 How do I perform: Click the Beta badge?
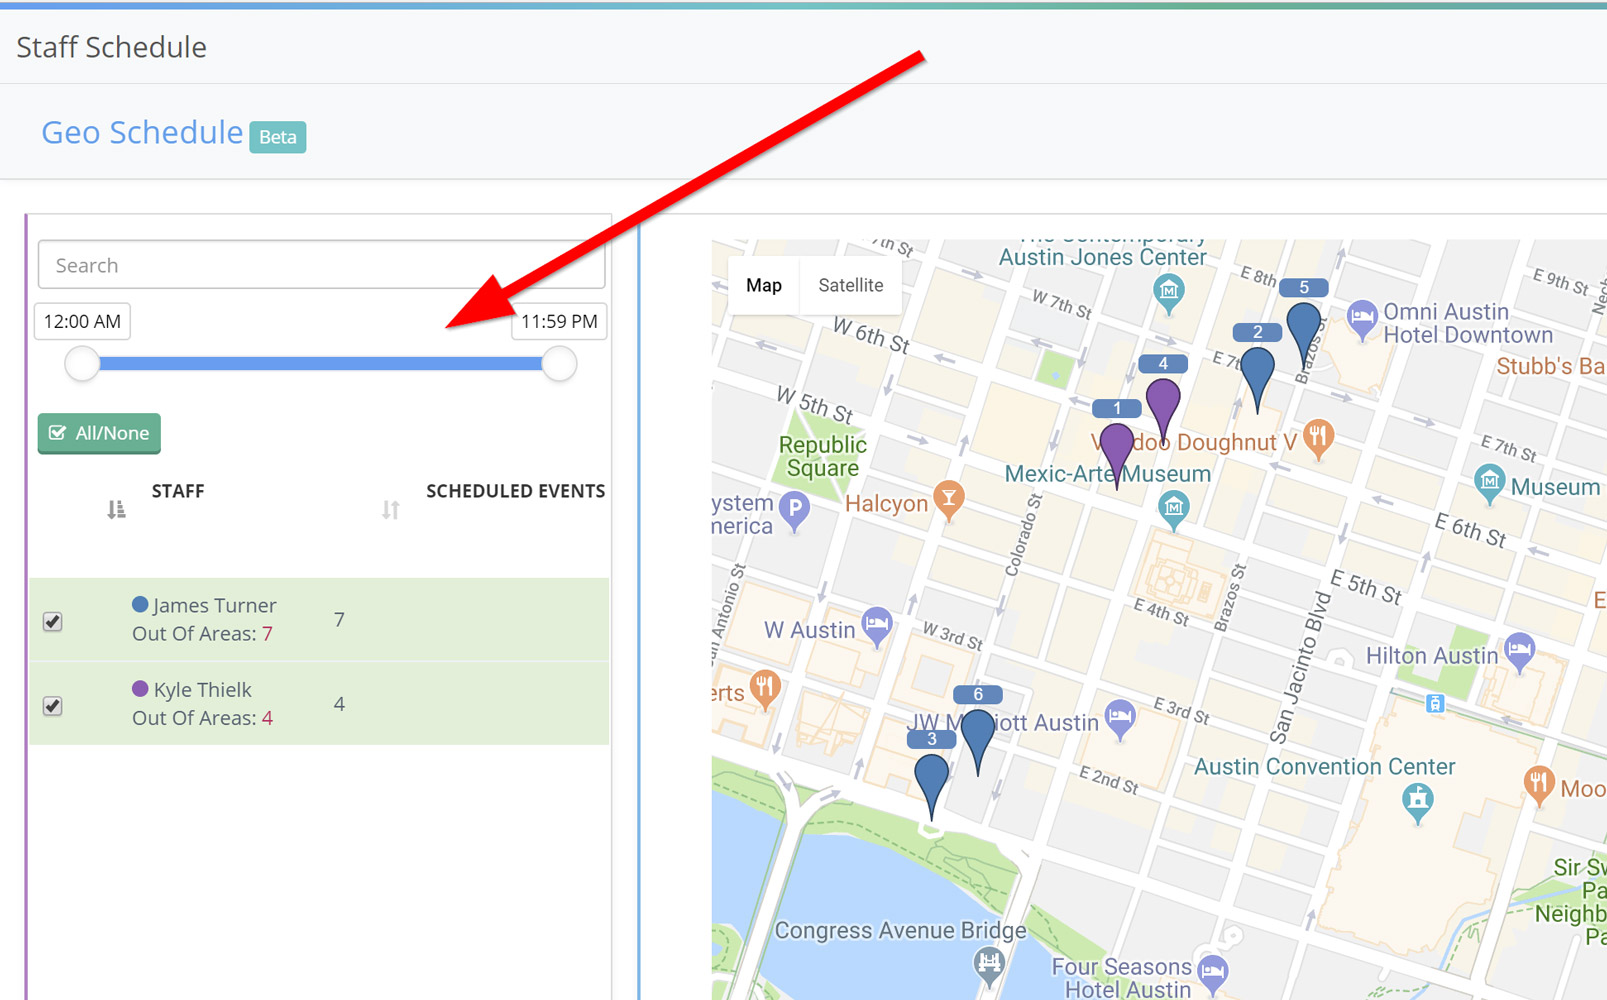(x=277, y=137)
